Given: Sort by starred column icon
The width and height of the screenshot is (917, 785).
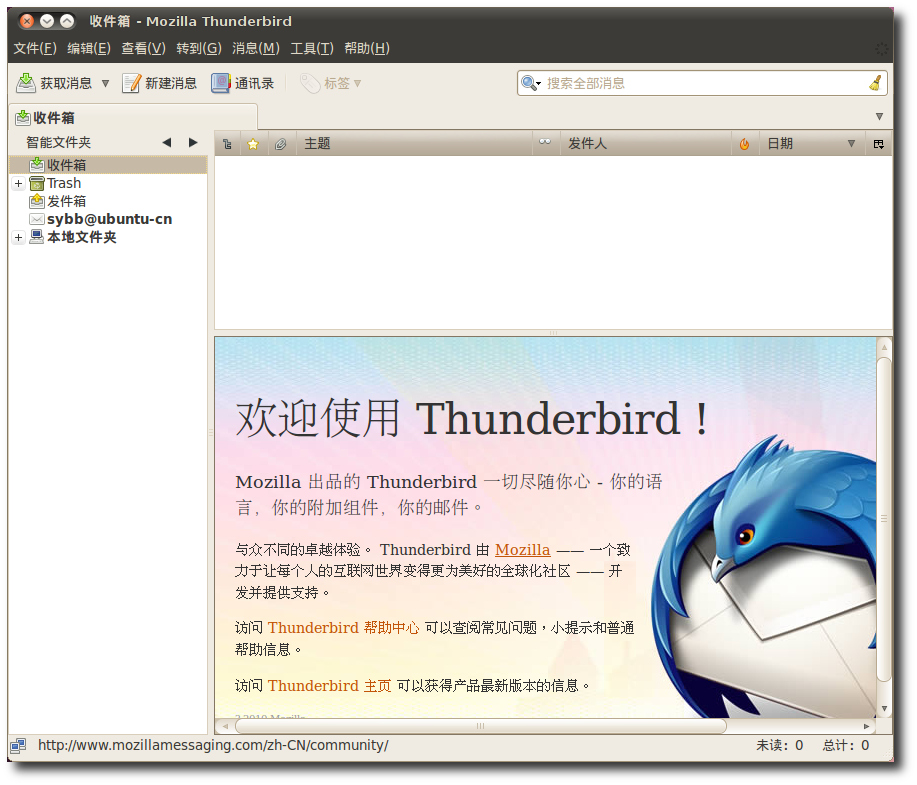Looking at the screenshot, I should pos(253,144).
